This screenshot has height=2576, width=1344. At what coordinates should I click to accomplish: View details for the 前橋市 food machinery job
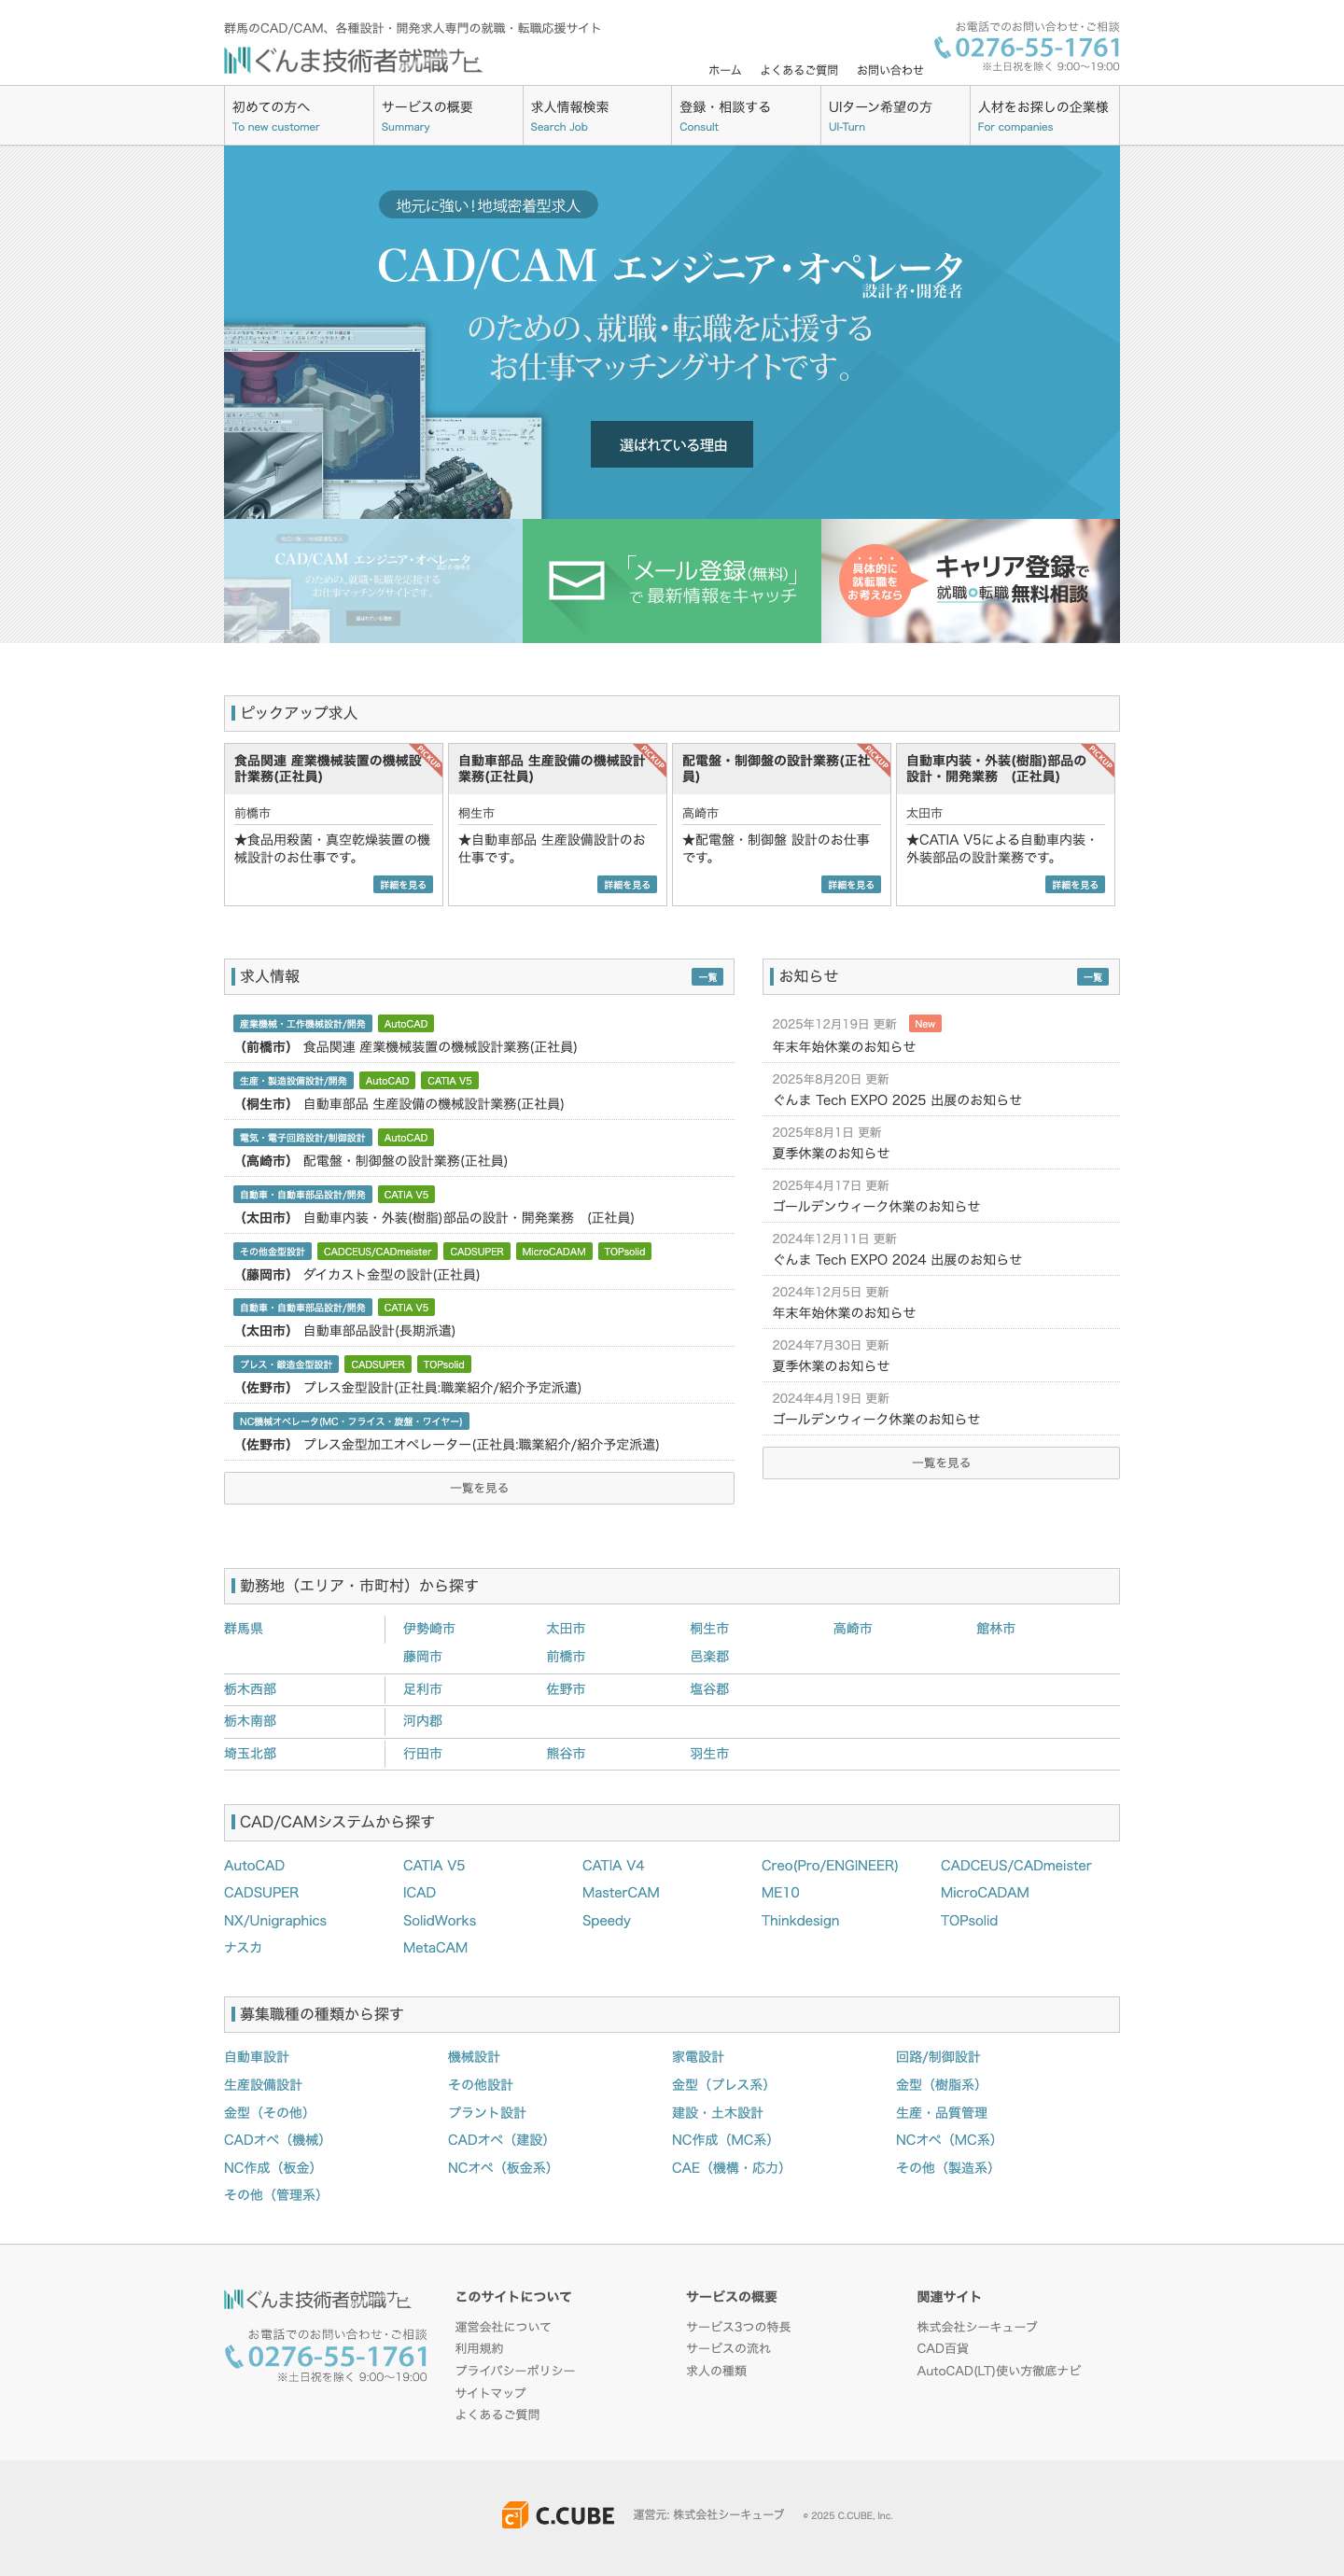click(403, 884)
